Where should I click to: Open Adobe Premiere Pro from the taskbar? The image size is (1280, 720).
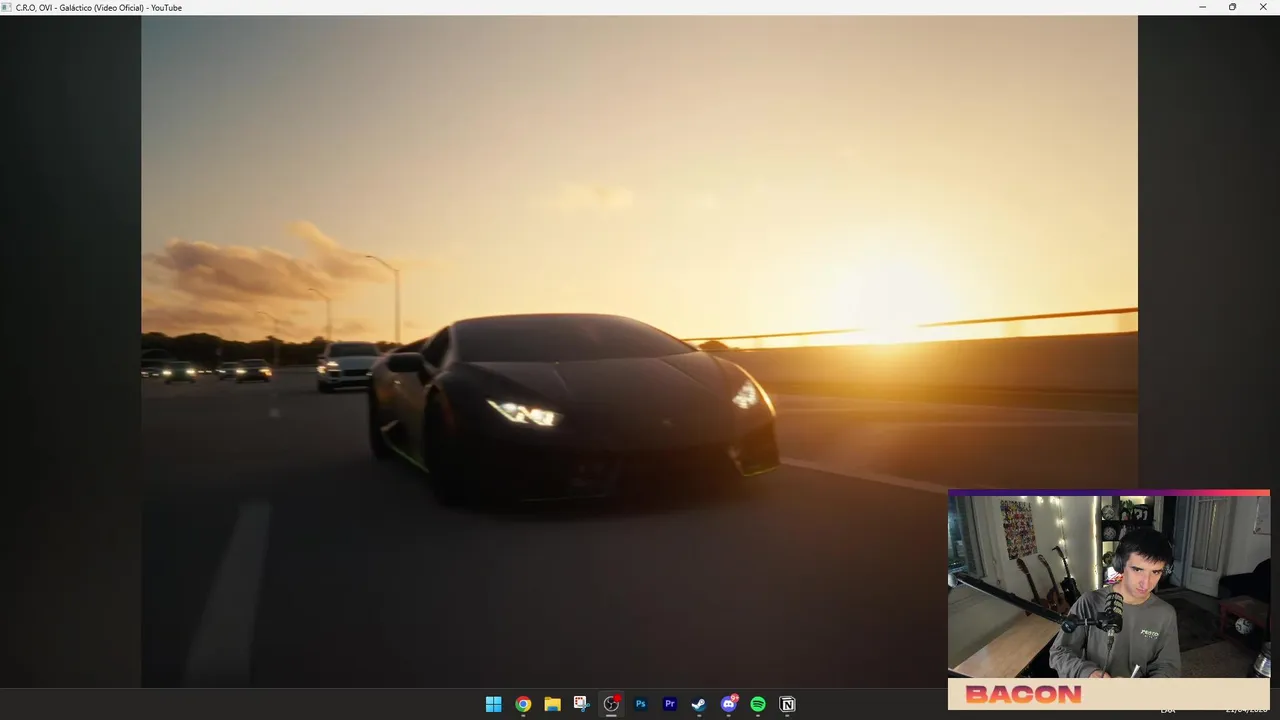[670, 704]
